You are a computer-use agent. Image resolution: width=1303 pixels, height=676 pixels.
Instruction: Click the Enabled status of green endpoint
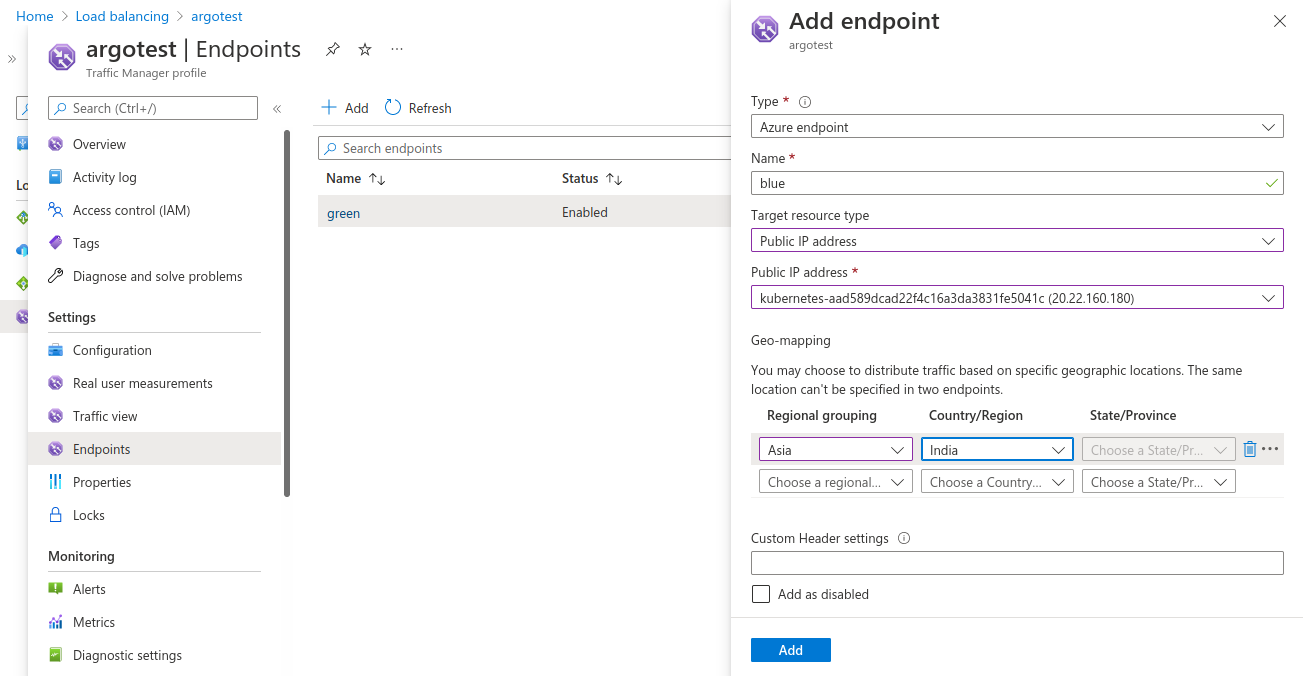(585, 212)
